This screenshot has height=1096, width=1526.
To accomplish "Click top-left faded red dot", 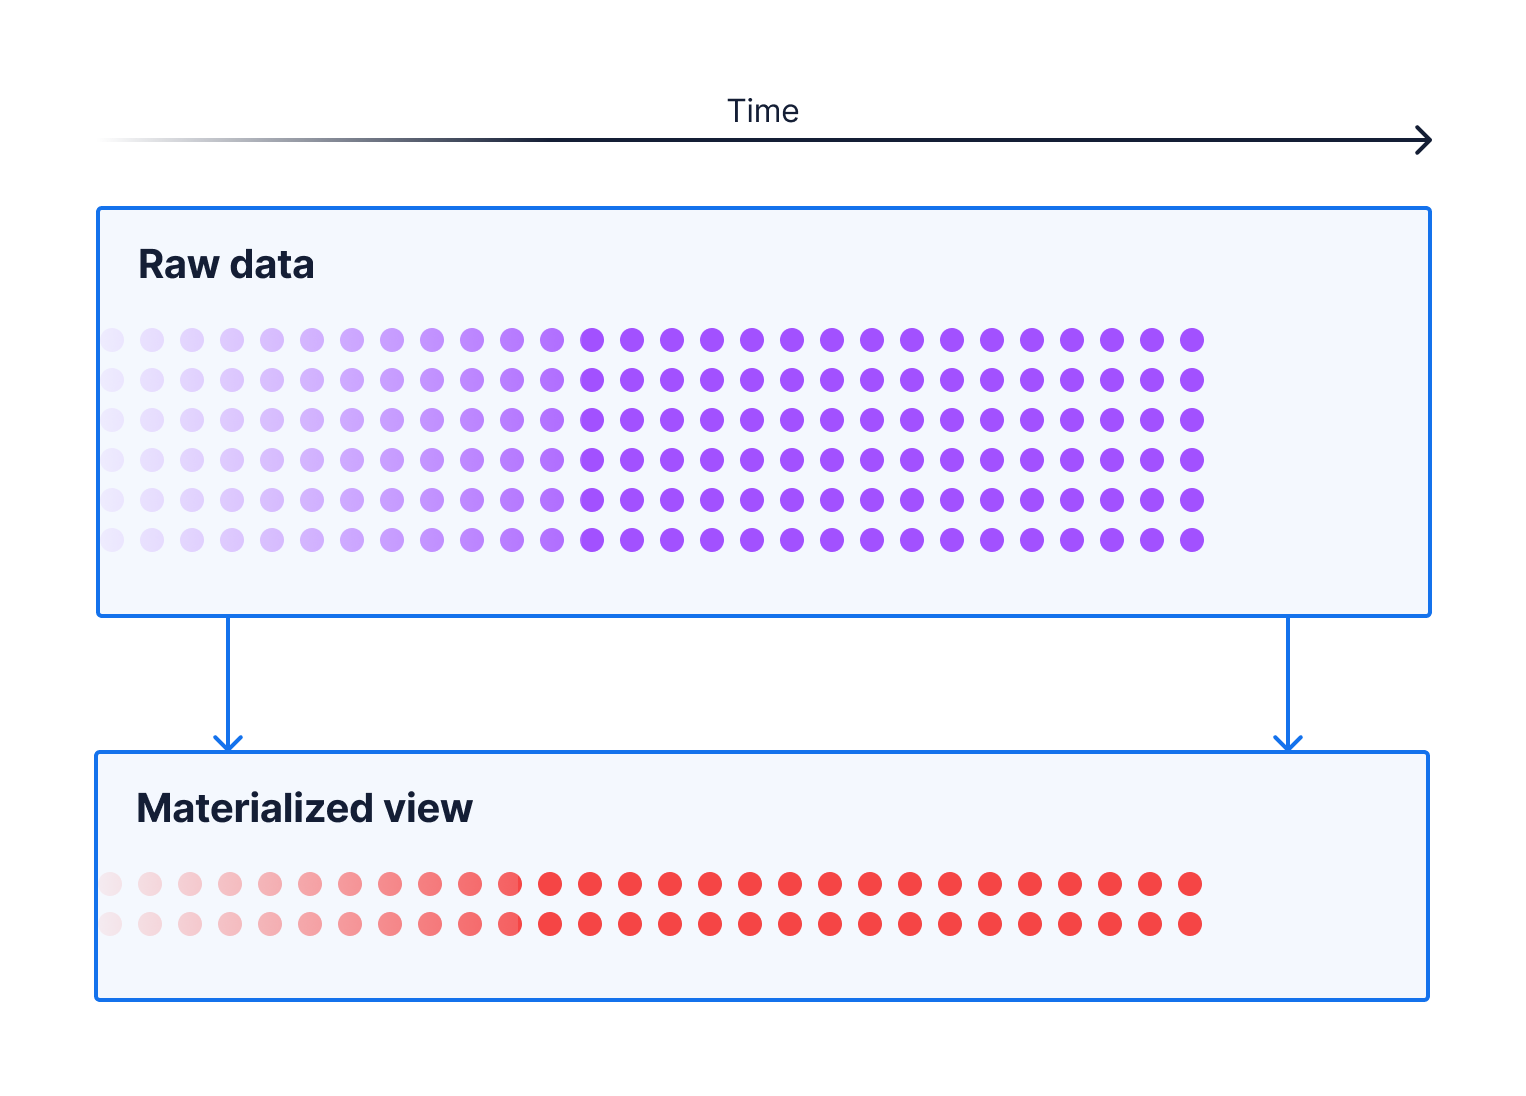I will pos(110,884).
